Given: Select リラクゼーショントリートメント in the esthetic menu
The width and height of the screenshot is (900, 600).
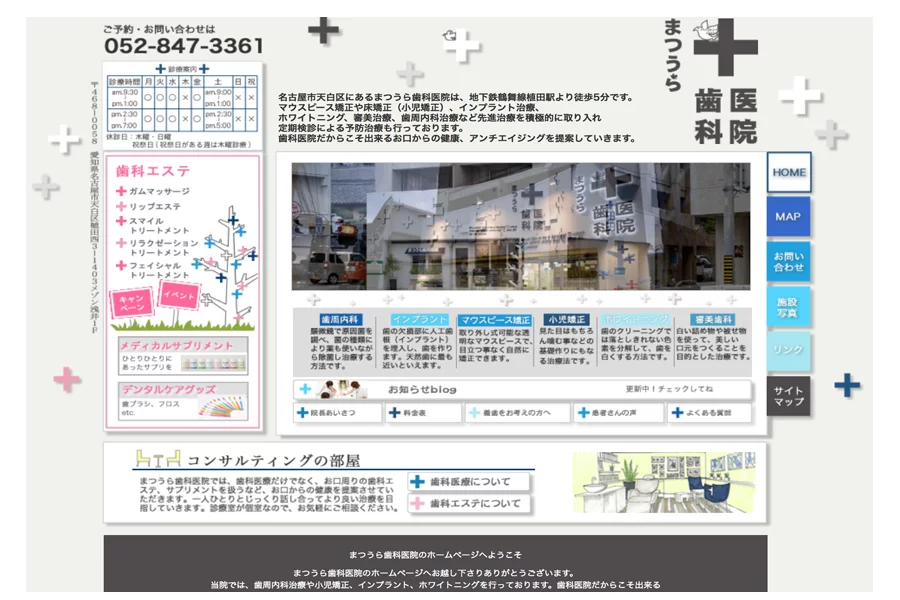Looking at the screenshot, I should [x=157, y=247].
